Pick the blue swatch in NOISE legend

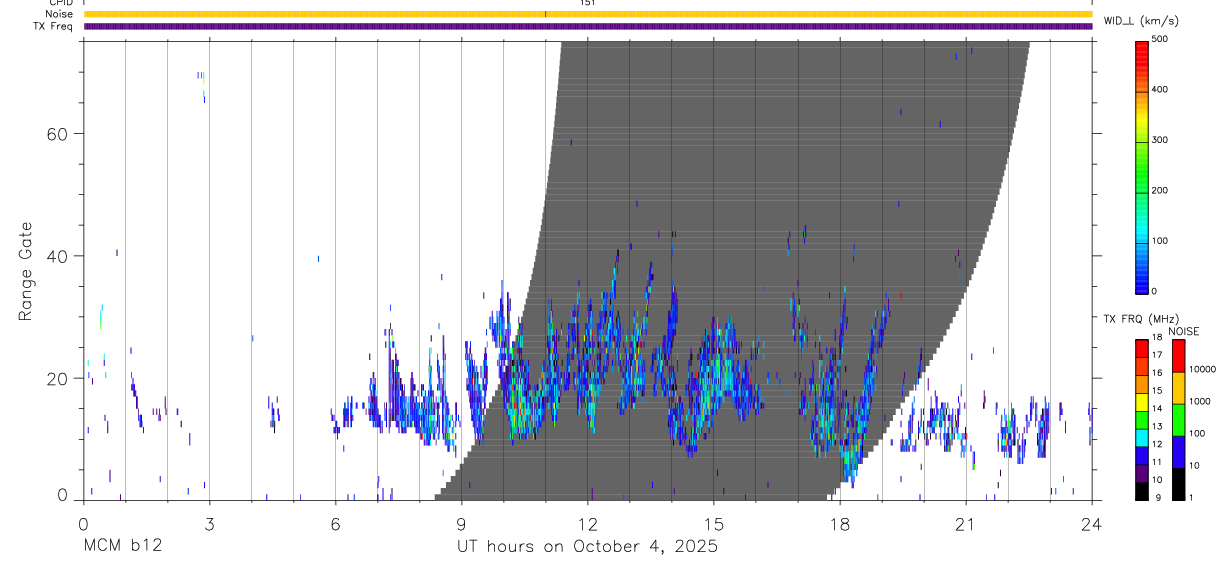1178,452
